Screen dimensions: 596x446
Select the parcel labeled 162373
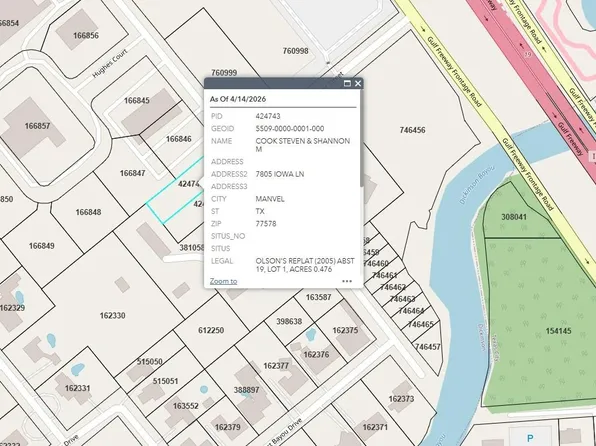(x=401, y=399)
